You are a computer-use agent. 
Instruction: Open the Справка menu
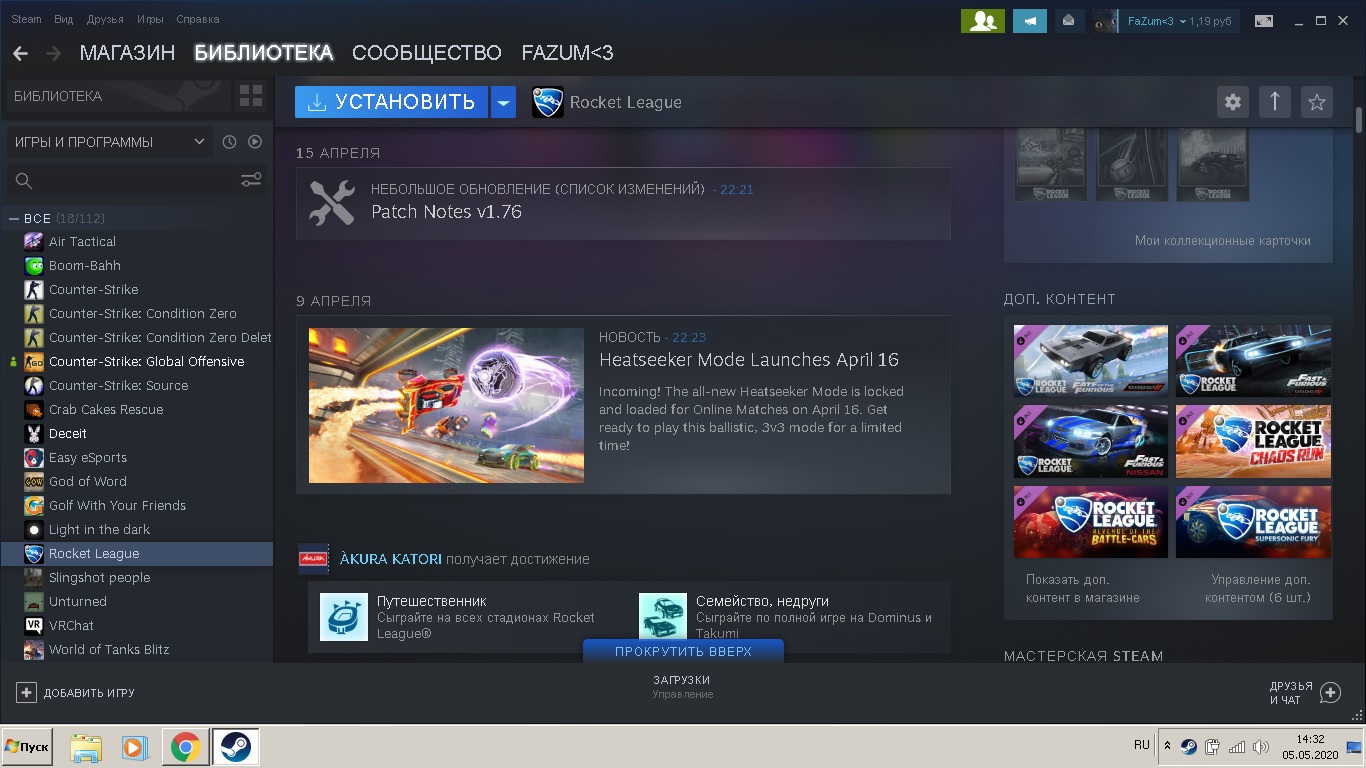click(197, 19)
